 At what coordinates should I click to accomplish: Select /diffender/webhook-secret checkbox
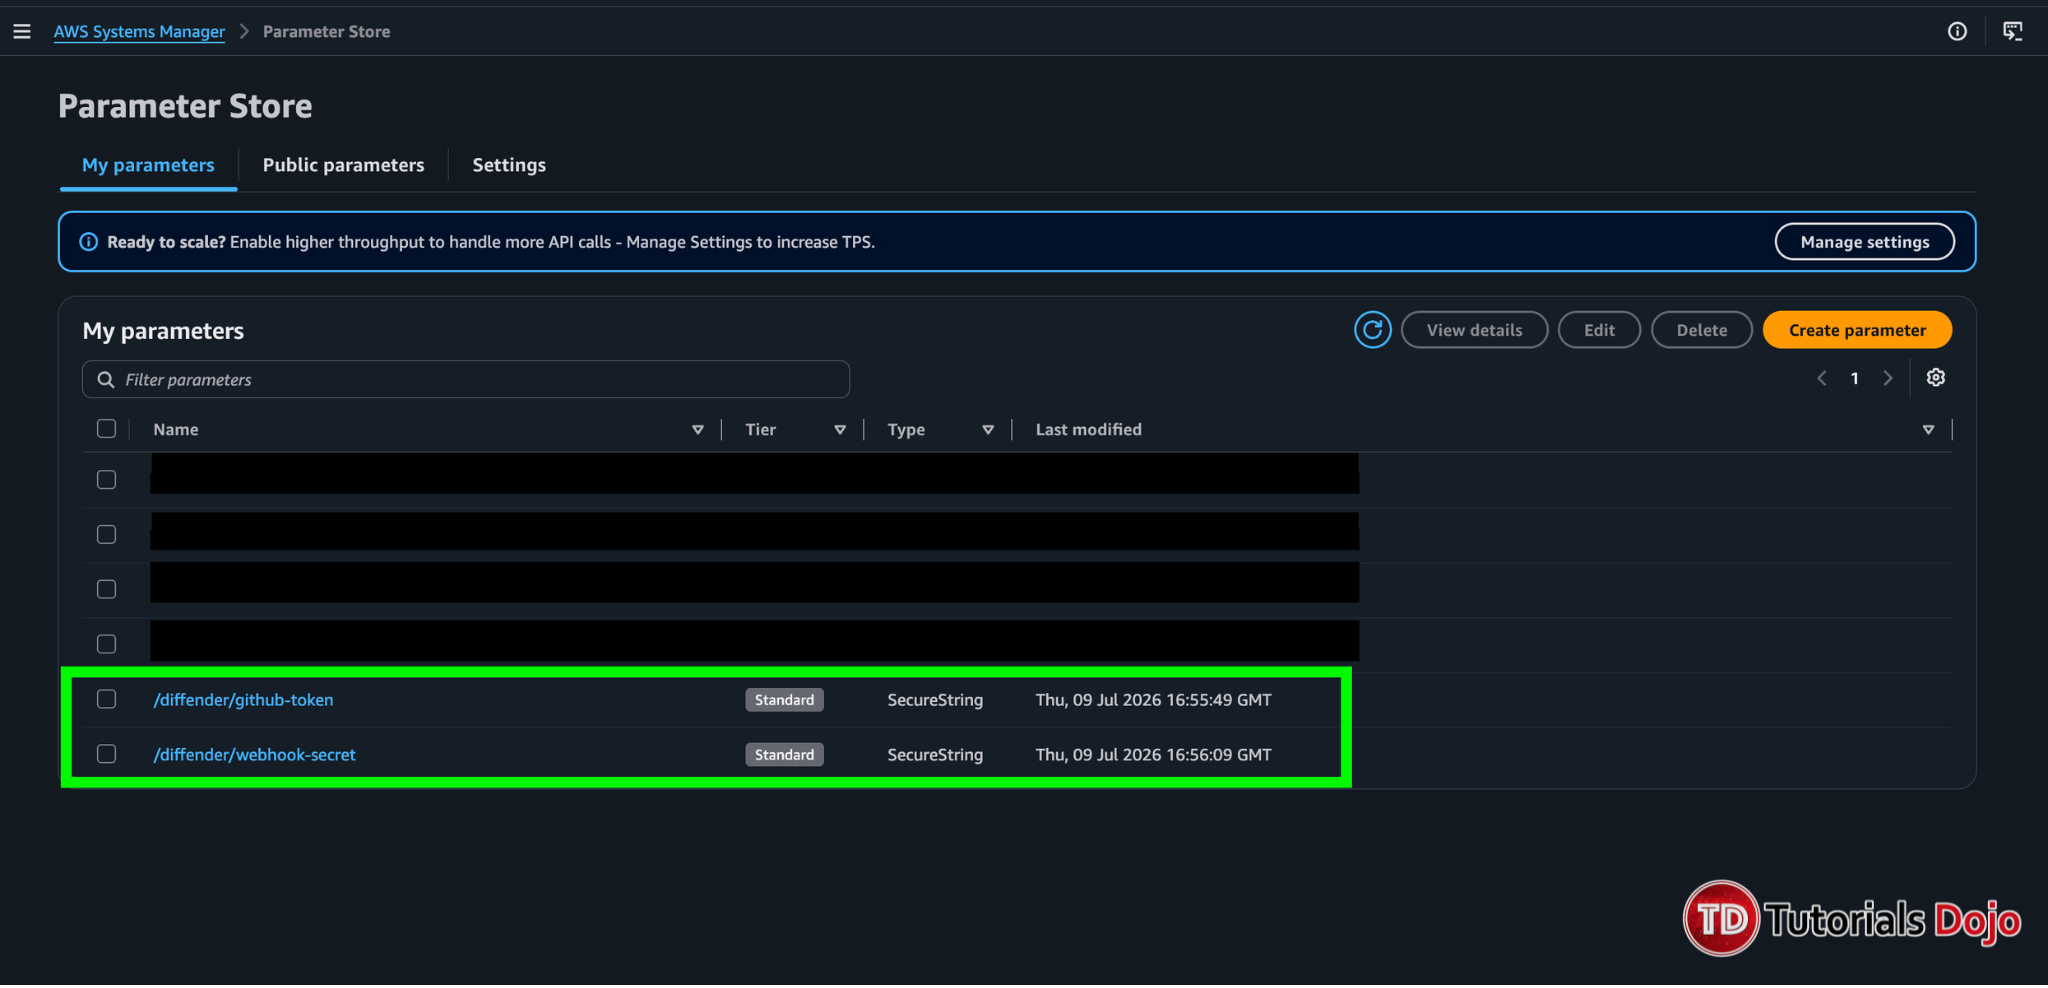click(106, 754)
